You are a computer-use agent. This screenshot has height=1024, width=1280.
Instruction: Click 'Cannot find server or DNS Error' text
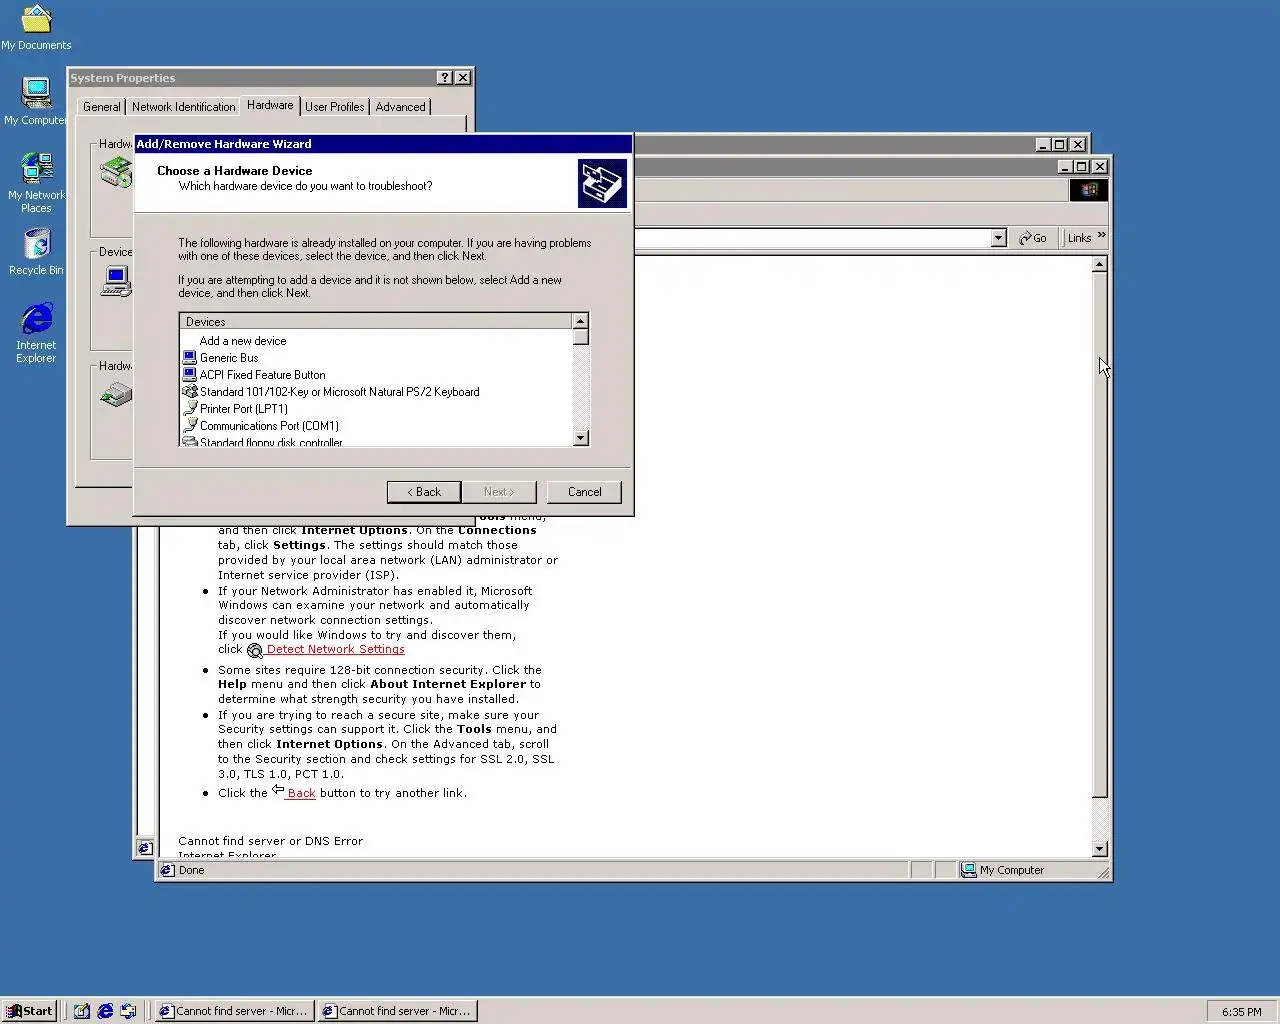click(270, 841)
